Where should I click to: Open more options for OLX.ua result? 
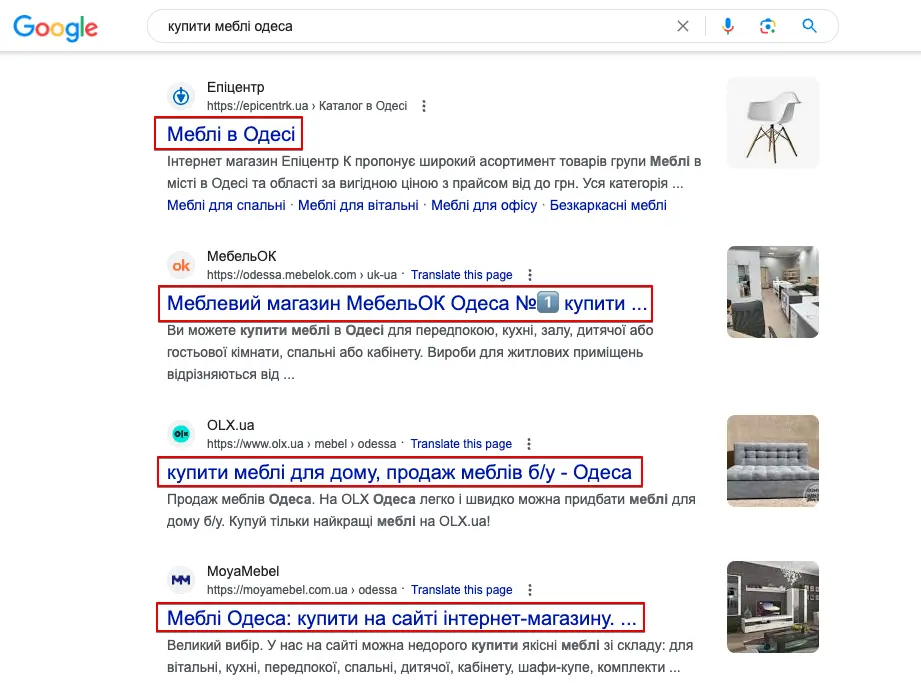(529, 444)
